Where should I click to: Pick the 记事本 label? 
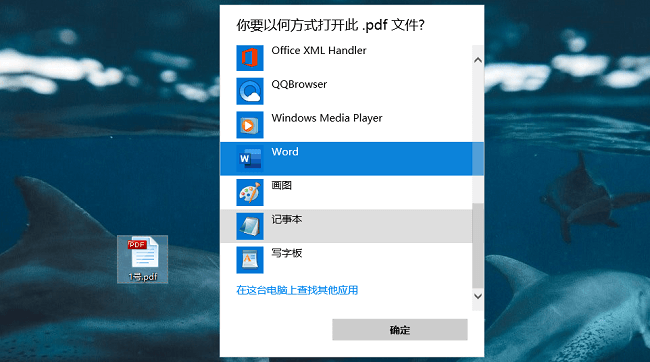(x=286, y=219)
